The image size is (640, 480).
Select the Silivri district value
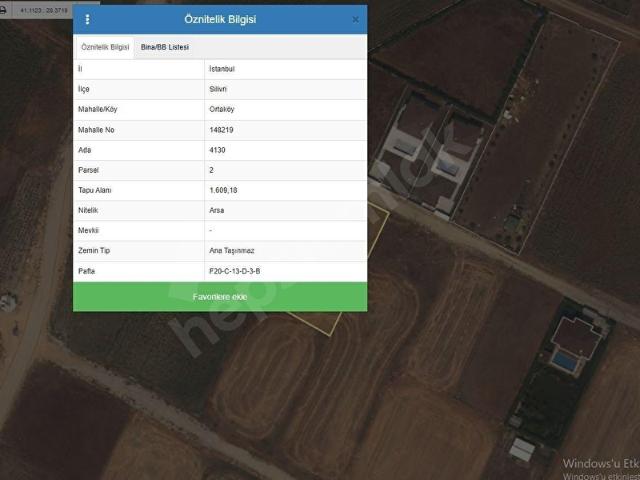(x=218, y=89)
